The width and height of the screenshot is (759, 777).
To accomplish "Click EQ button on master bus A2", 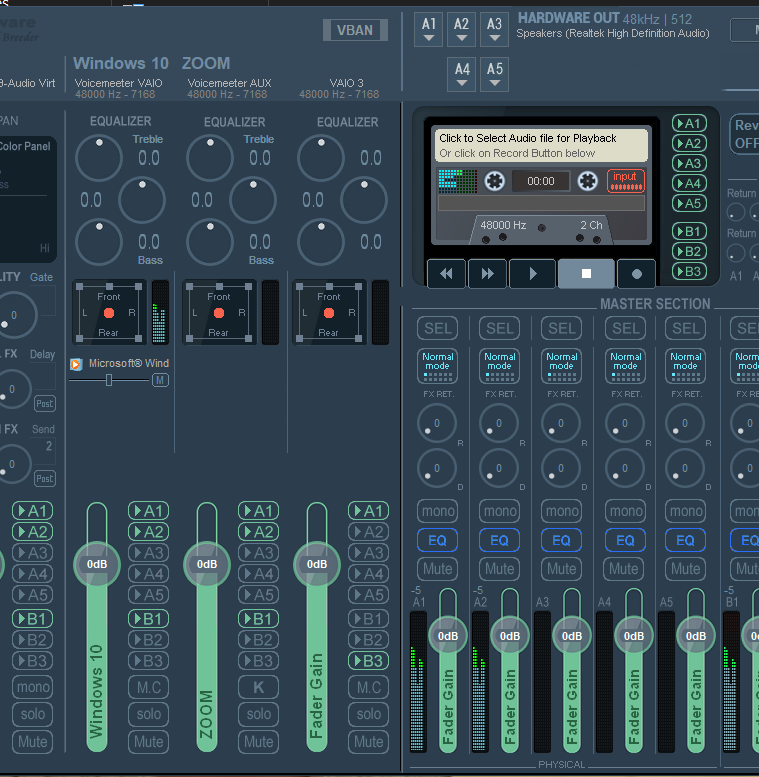I will point(499,540).
